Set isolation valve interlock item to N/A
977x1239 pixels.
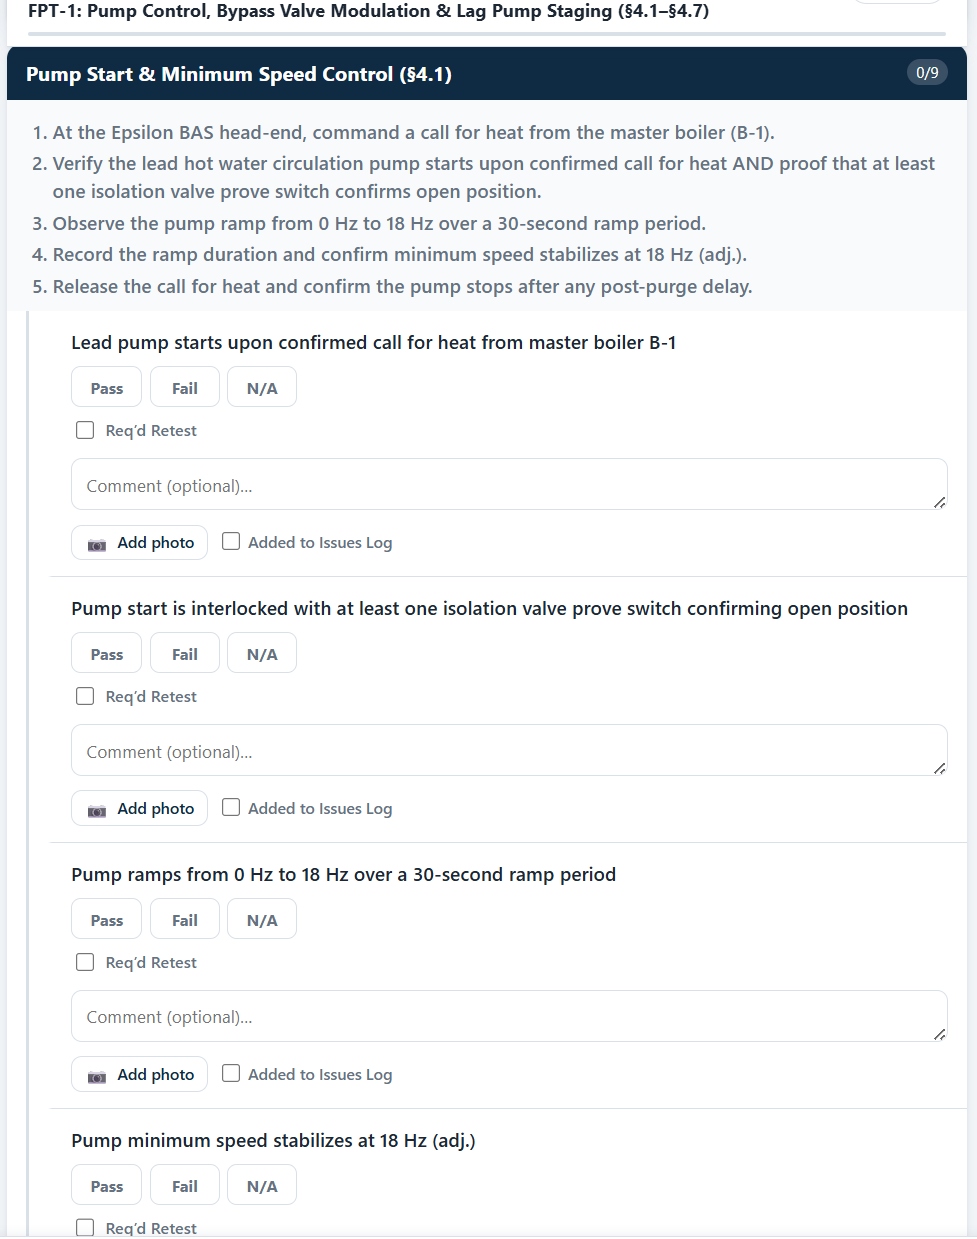coord(262,654)
